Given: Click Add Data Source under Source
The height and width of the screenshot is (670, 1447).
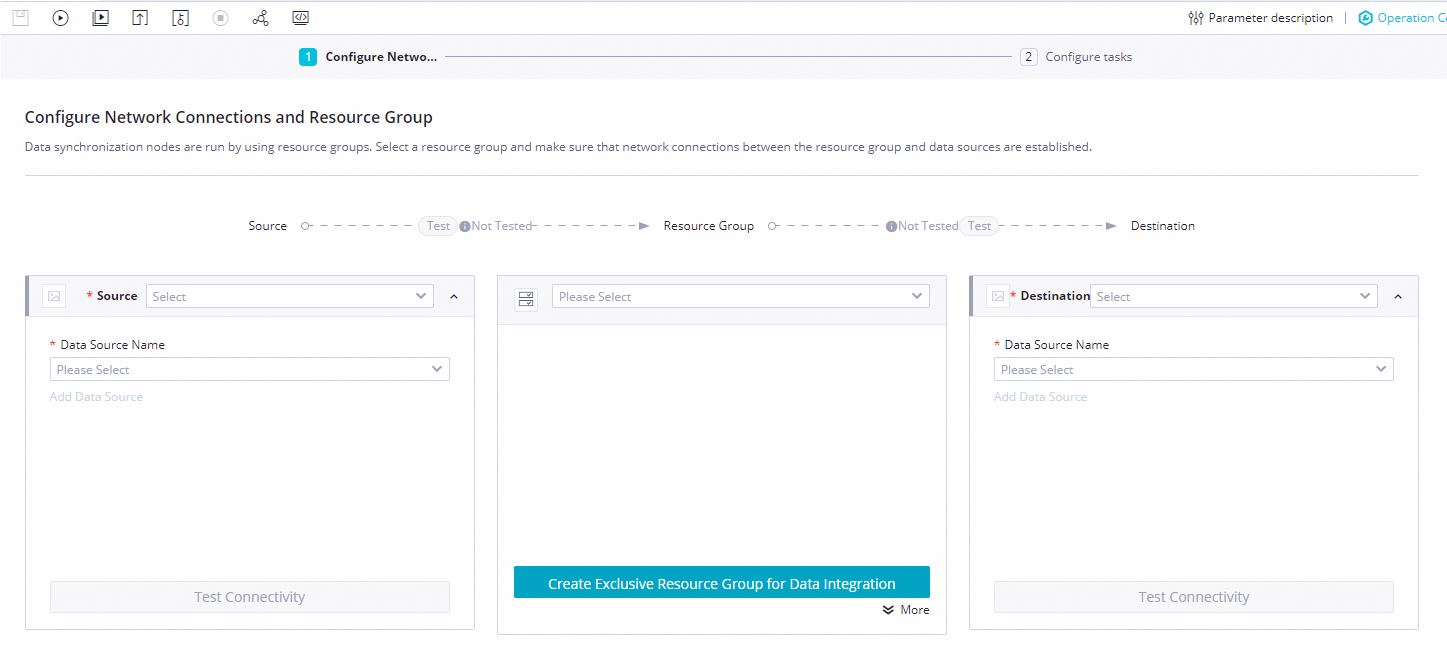Looking at the screenshot, I should pos(96,397).
